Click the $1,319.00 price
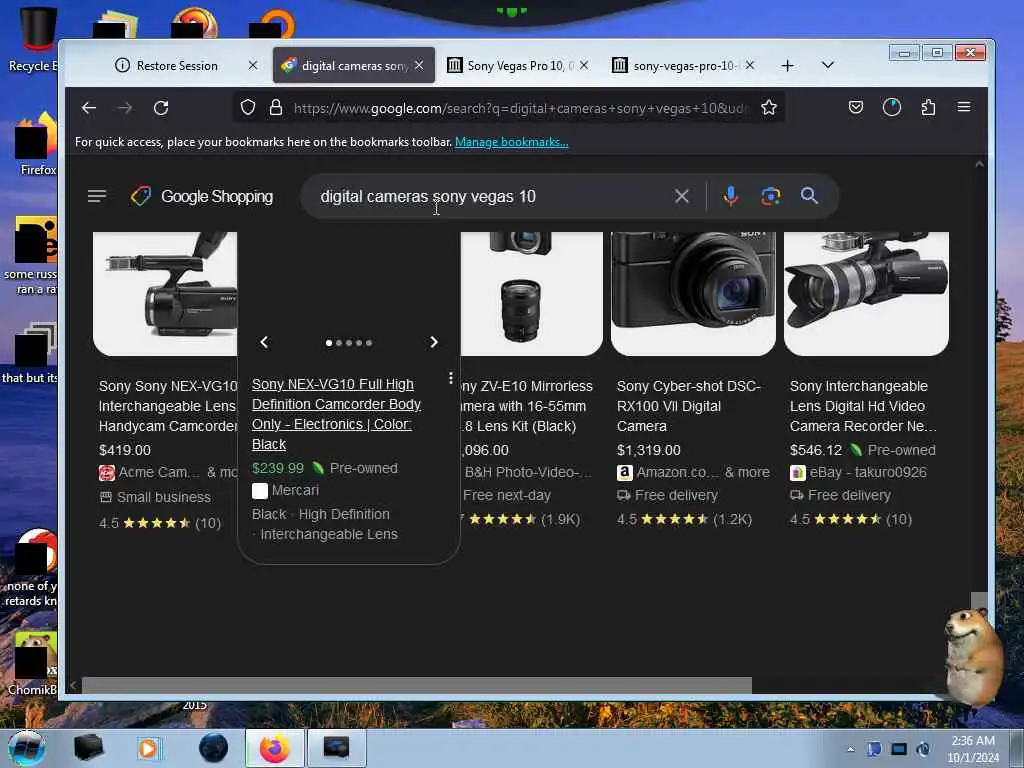 click(x=648, y=450)
